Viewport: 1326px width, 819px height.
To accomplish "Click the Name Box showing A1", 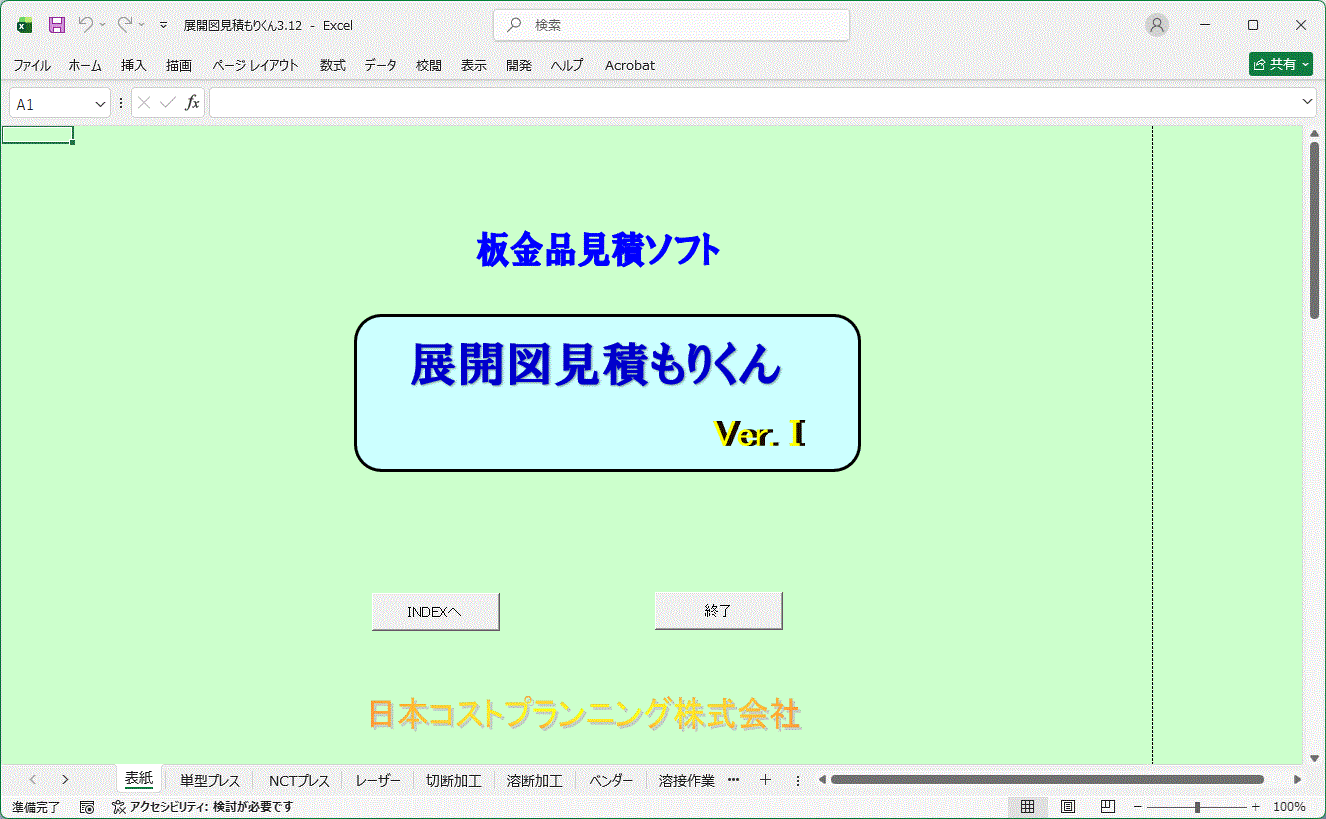I will [x=52, y=103].
